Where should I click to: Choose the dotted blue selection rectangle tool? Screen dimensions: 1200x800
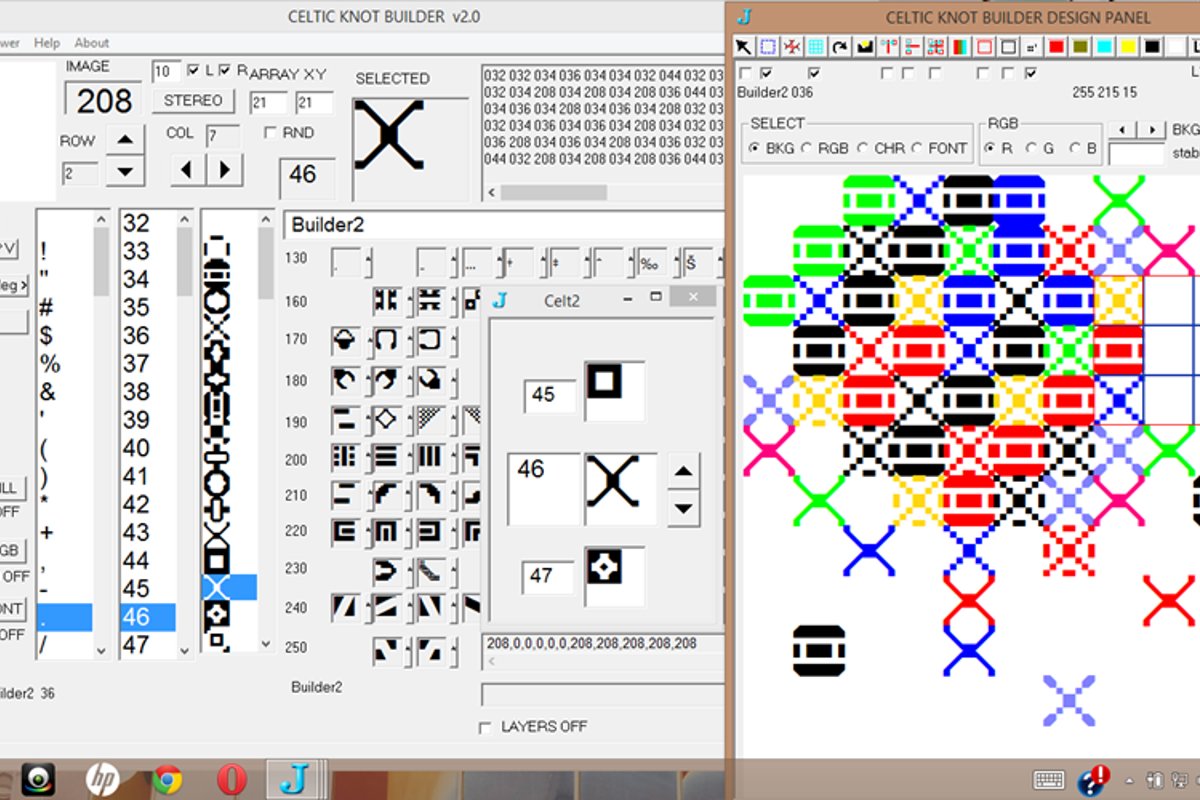(768, 47)
